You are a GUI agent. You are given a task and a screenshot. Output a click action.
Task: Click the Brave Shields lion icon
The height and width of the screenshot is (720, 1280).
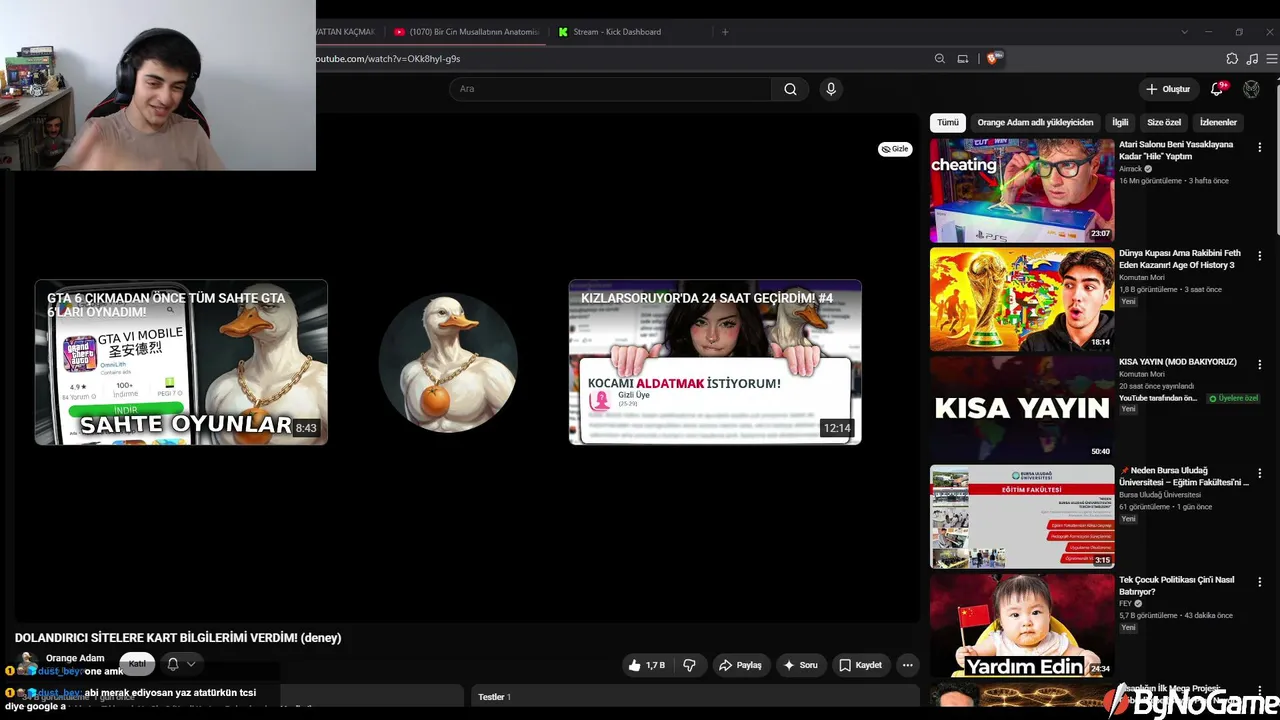(x=993, y=59)
